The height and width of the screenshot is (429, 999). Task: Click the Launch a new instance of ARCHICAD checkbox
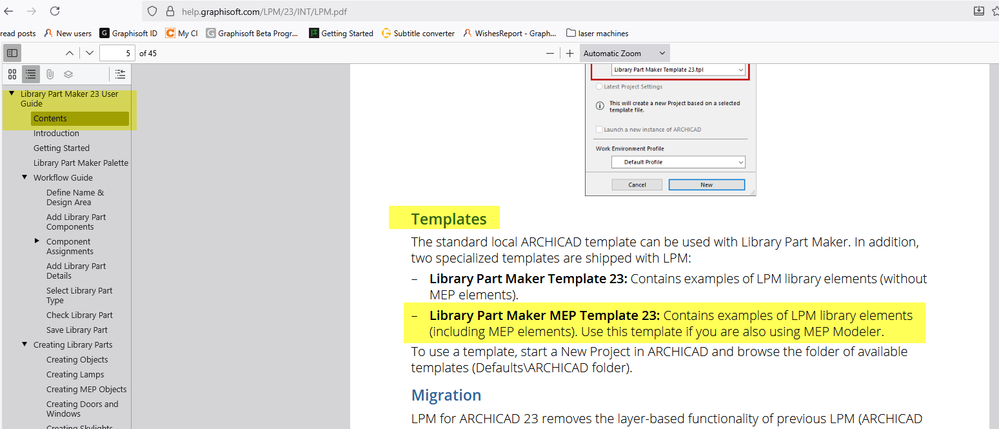click(x=599, y=129)
